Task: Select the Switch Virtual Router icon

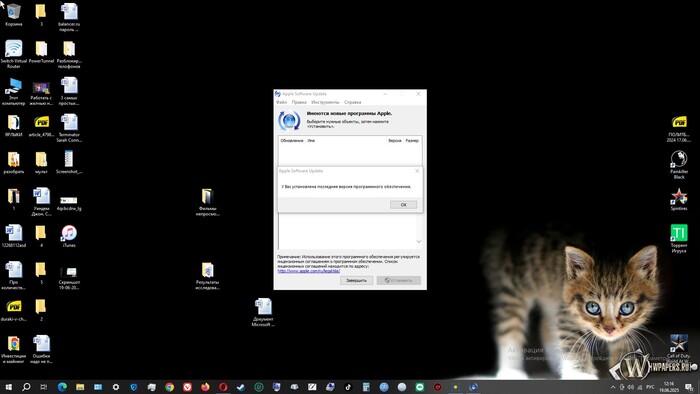Action: pos(13,54)
